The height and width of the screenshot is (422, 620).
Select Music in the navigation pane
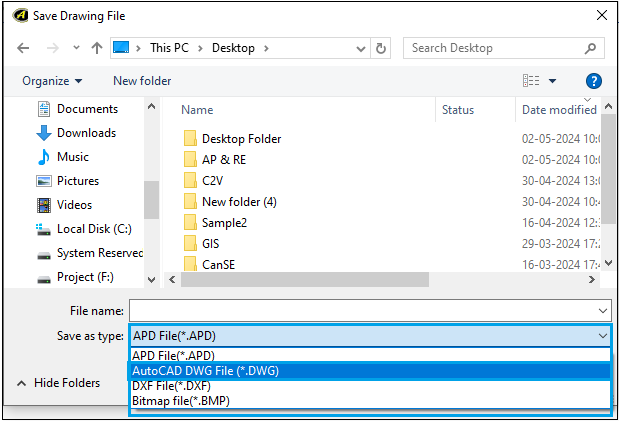[x=73, y=157]
